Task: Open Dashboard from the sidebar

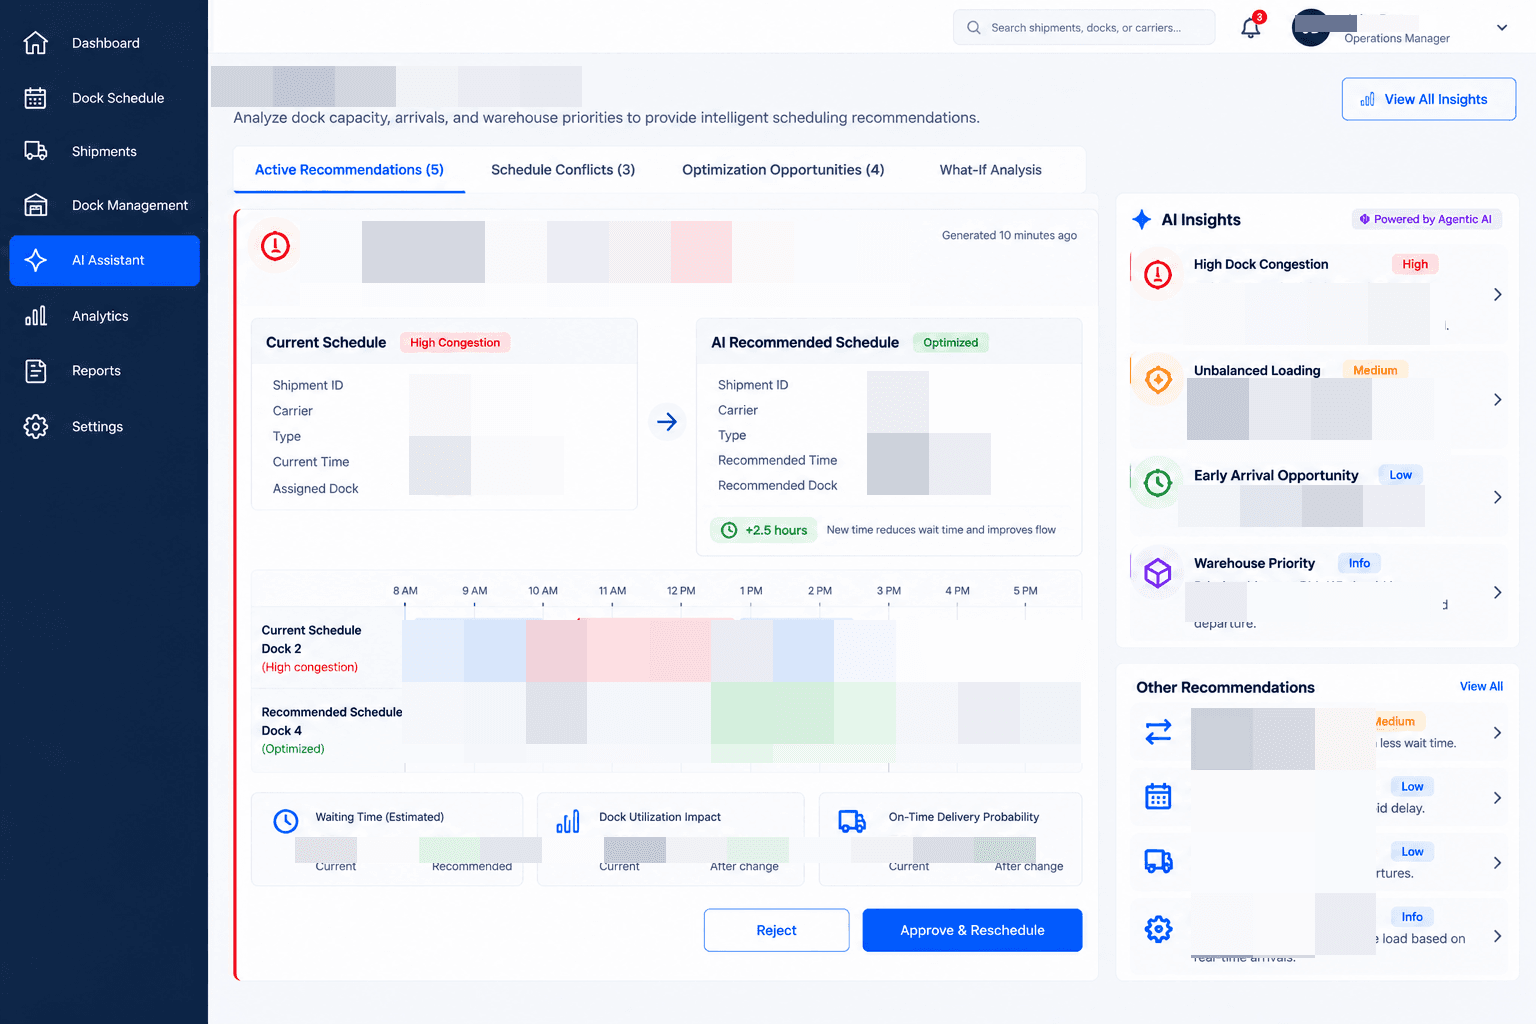Action: pyautogui.click(x=104, y=43)
